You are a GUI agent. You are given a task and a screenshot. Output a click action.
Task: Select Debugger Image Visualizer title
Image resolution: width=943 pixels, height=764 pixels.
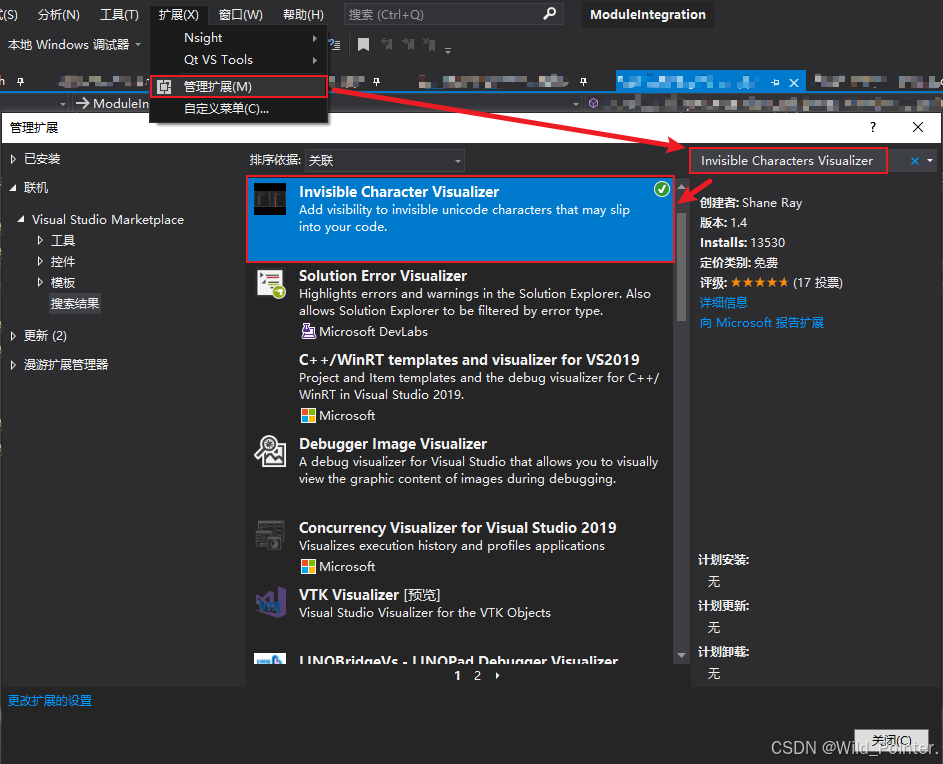393,443
